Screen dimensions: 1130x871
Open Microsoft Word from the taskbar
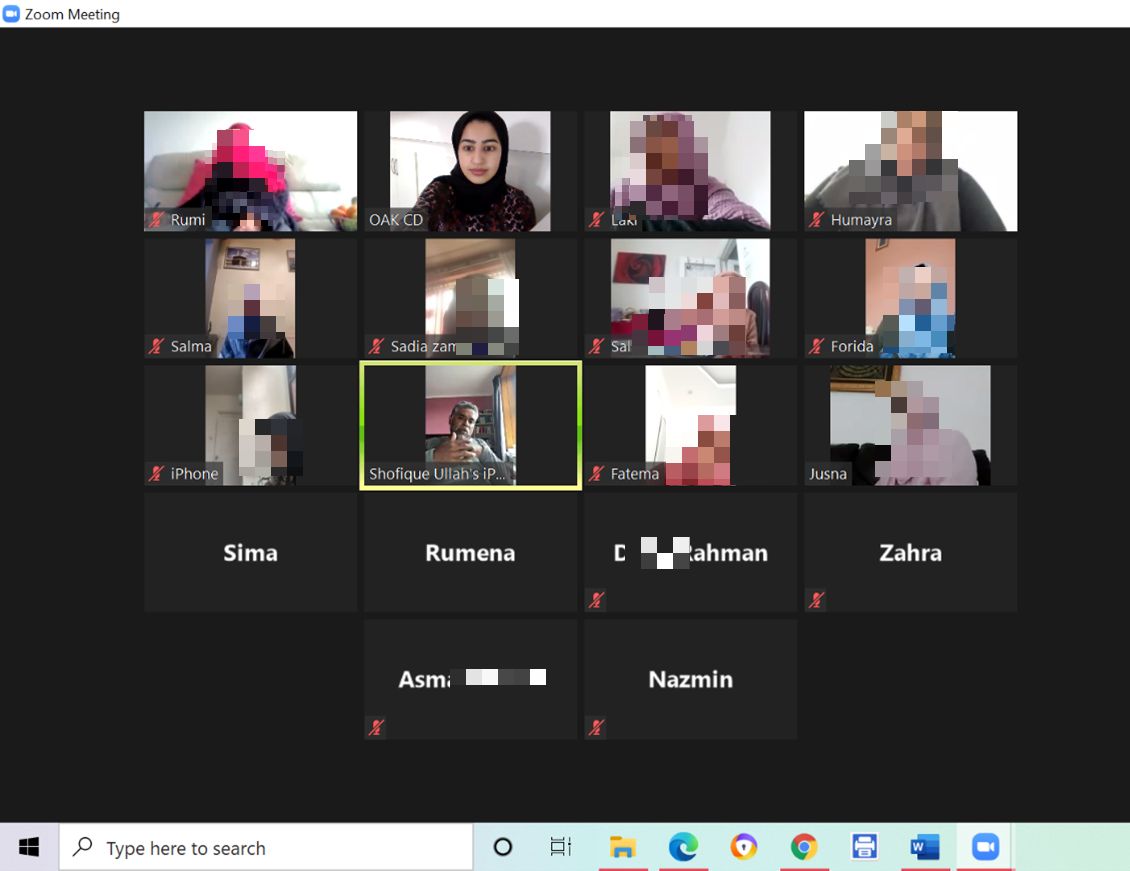coord(925,847)
